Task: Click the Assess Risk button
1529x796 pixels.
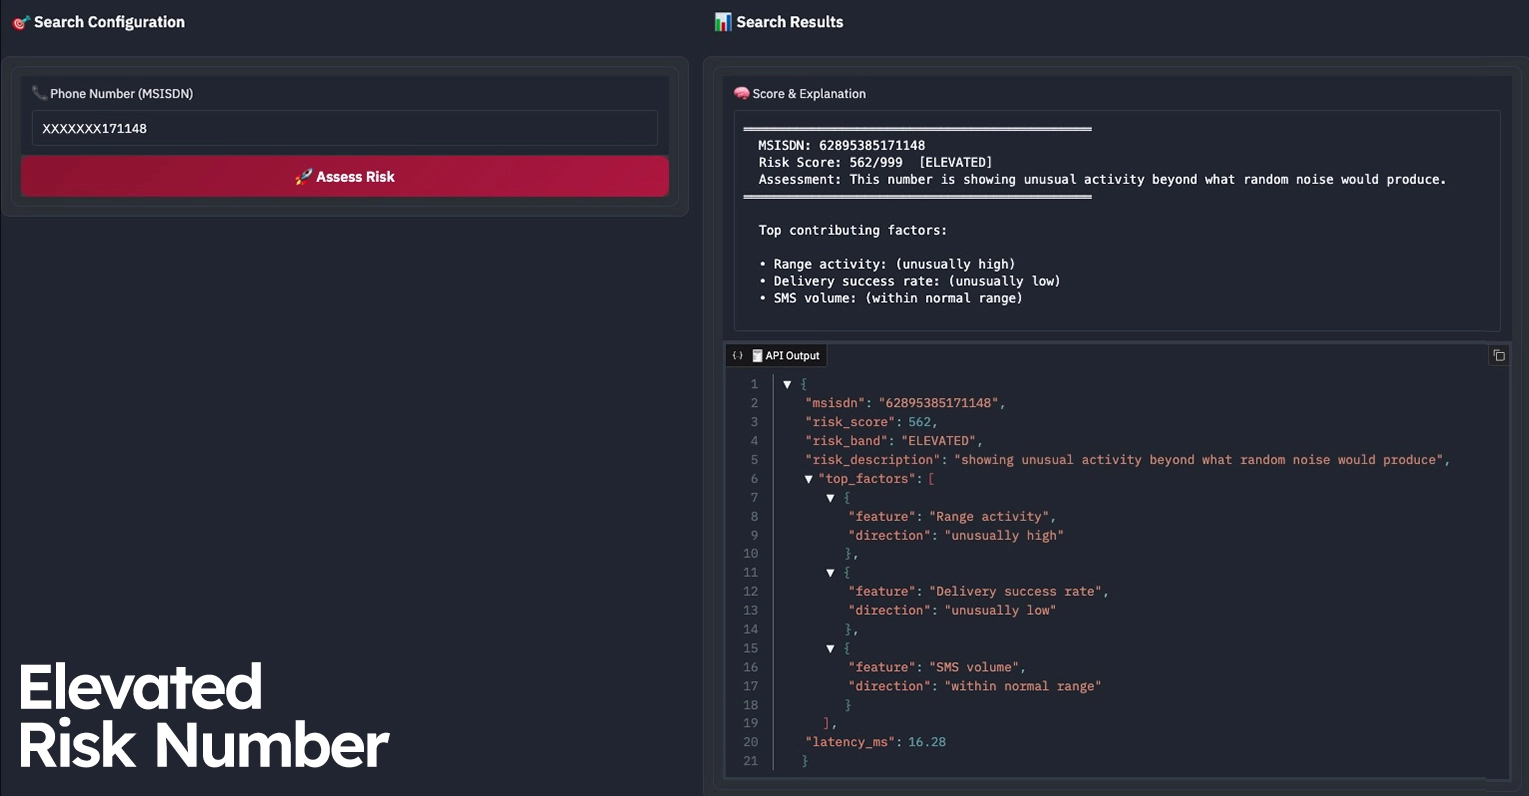Action: [x=345, y=177]
